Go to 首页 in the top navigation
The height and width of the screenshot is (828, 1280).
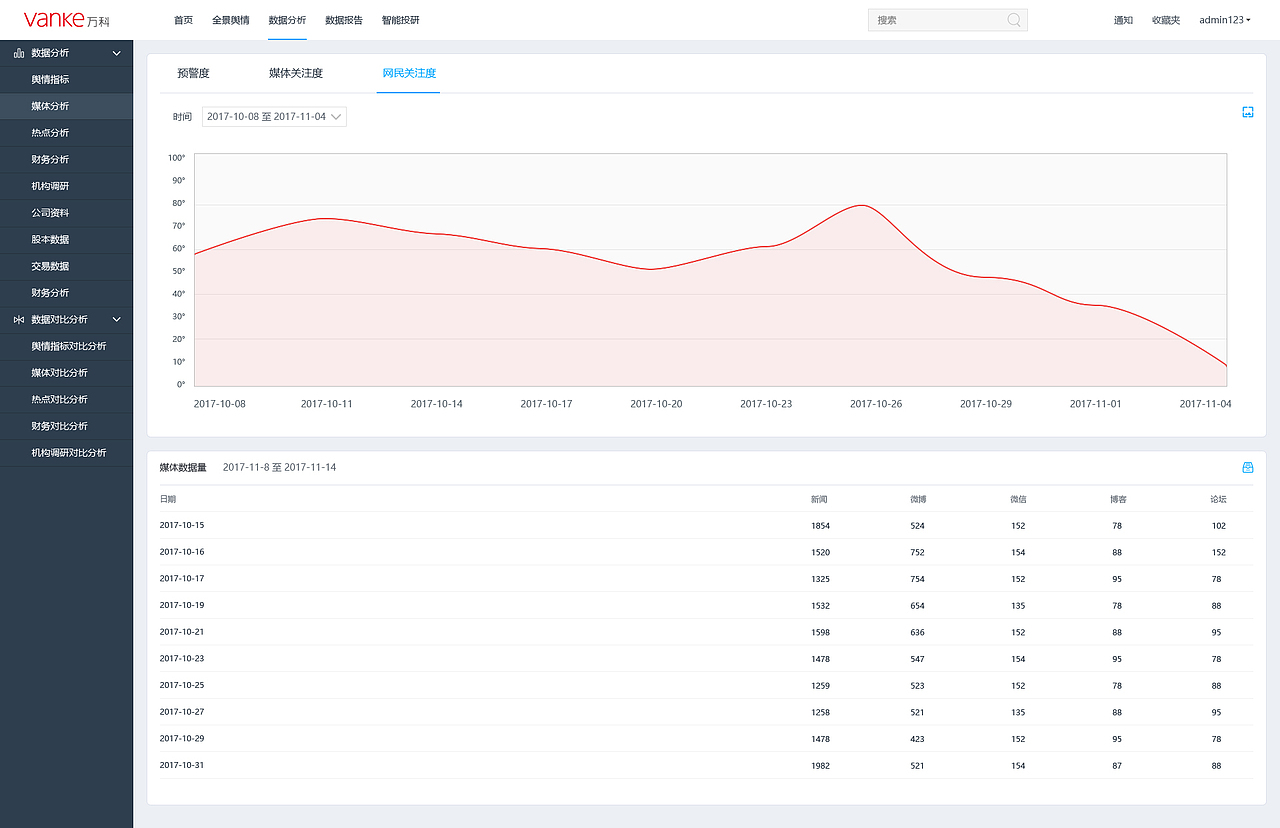point(183,20)
